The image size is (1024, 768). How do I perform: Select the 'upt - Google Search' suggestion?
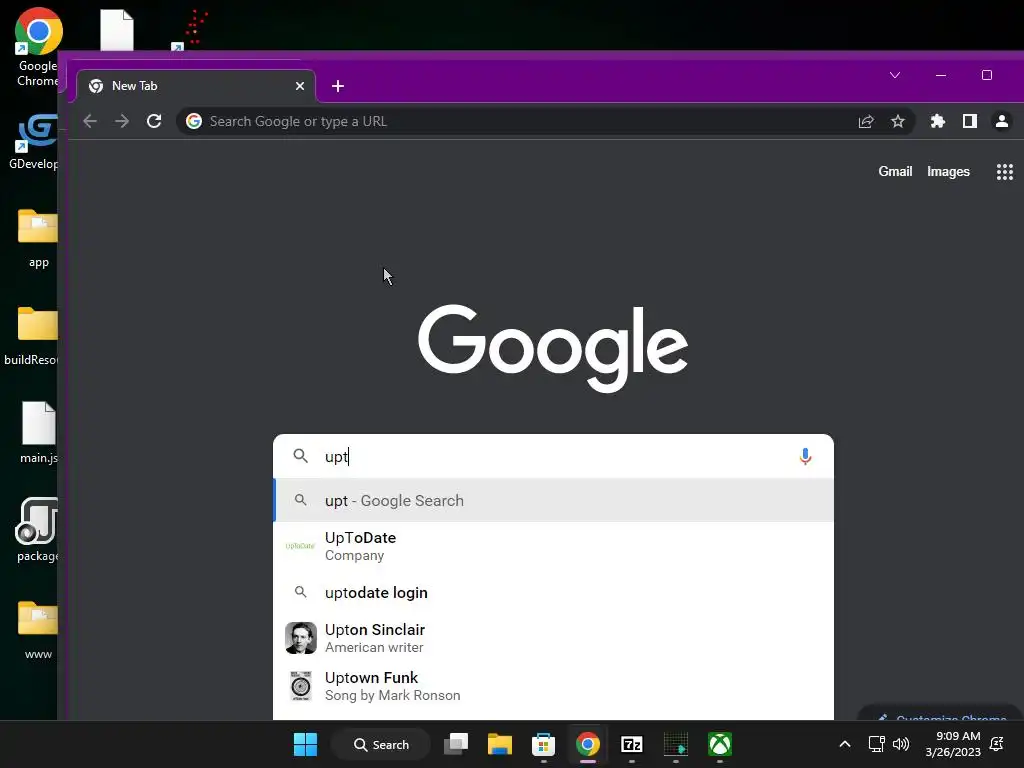coord(553,501)
